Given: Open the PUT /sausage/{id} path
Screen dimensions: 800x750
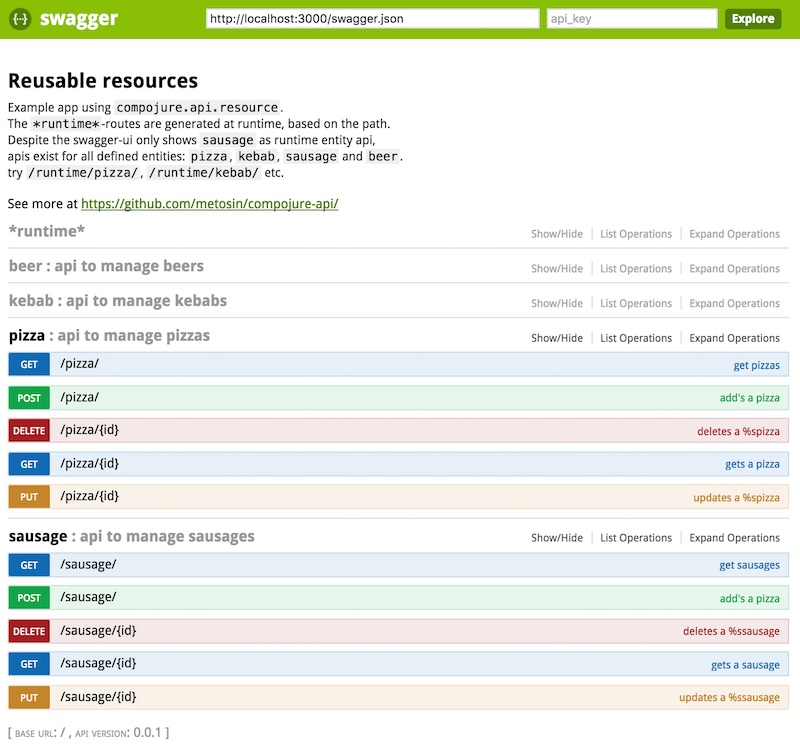Looking at the screenshot, I should click(x=98, y=697).
